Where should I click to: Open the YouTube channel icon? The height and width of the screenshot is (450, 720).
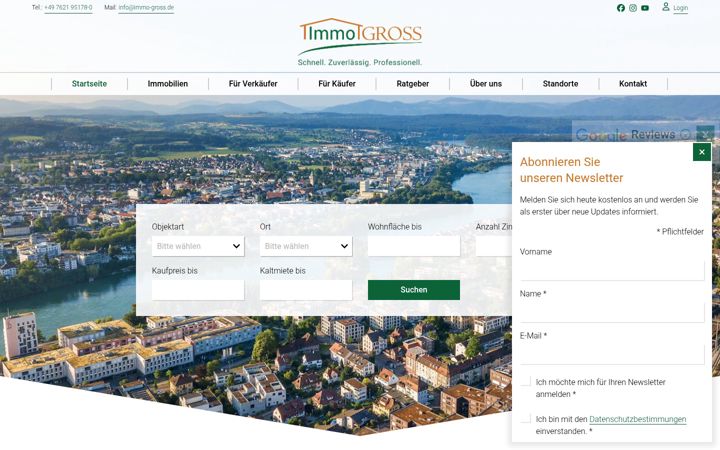[x=645, y=8]
